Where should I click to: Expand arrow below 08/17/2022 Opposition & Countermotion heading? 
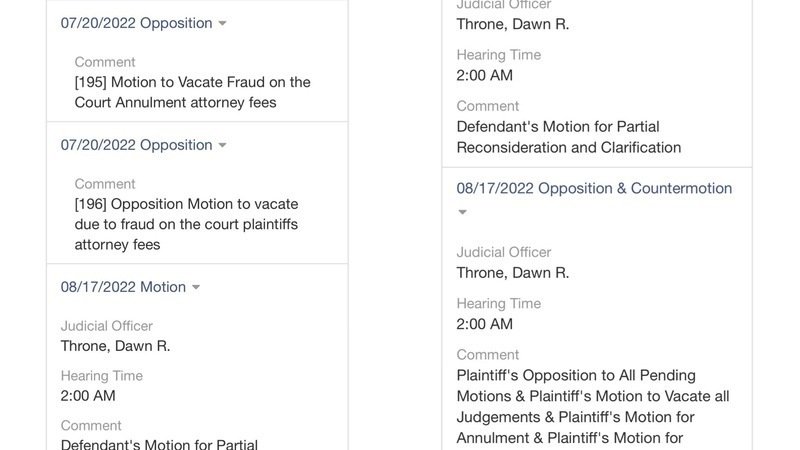click(462, 212)
